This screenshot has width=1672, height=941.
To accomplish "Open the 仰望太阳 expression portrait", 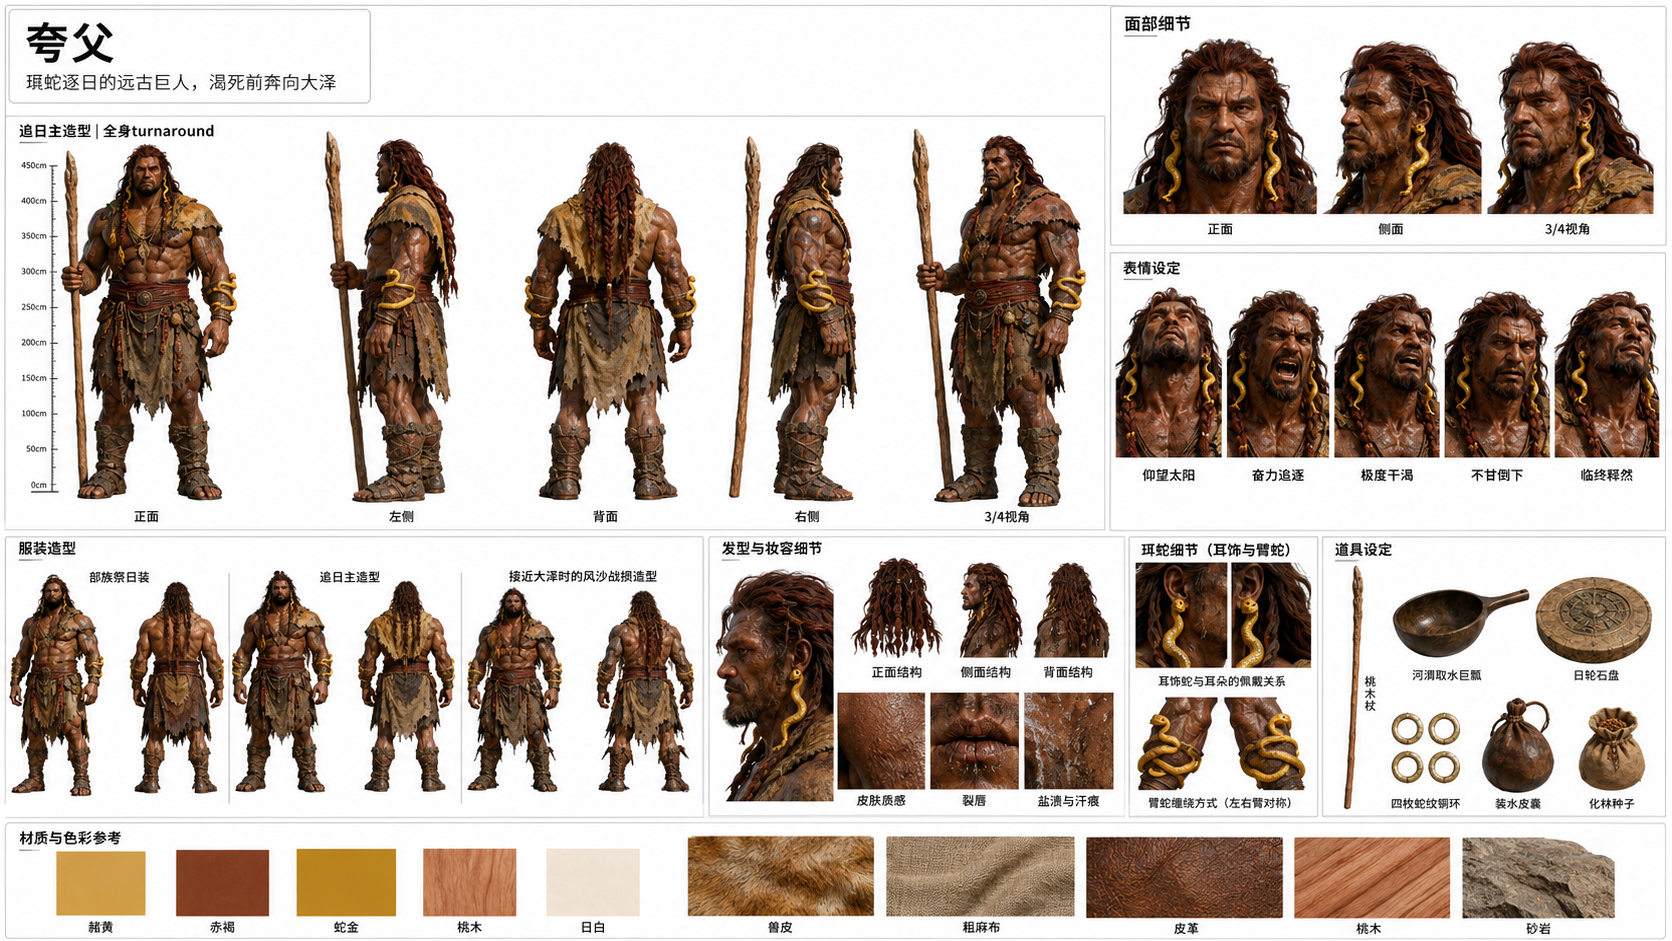I will 1168,374.
